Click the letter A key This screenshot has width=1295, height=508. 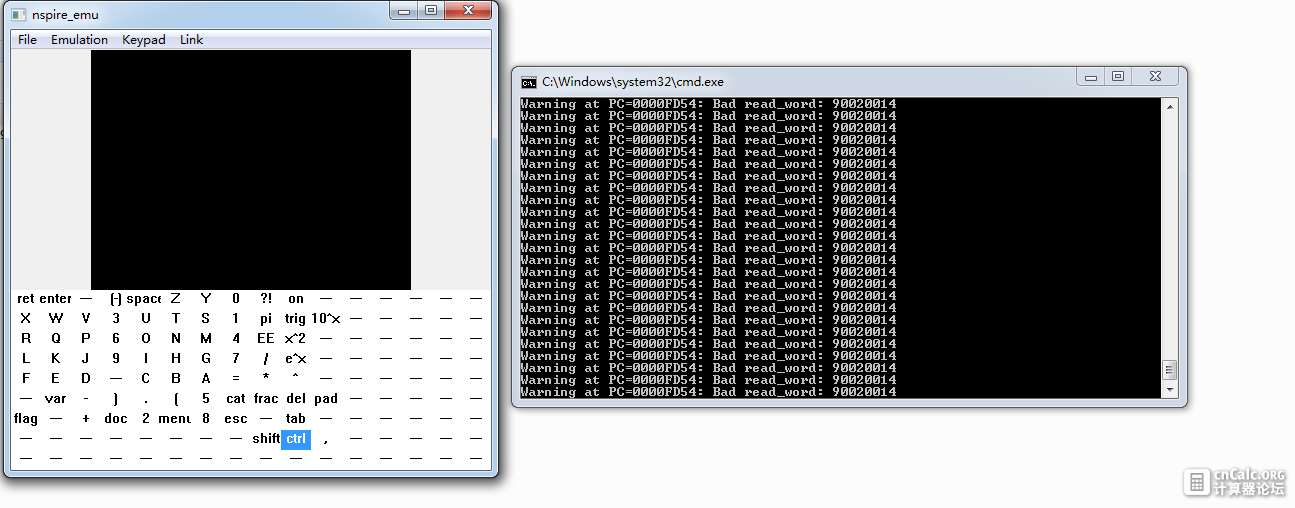(x=206, y=379)
